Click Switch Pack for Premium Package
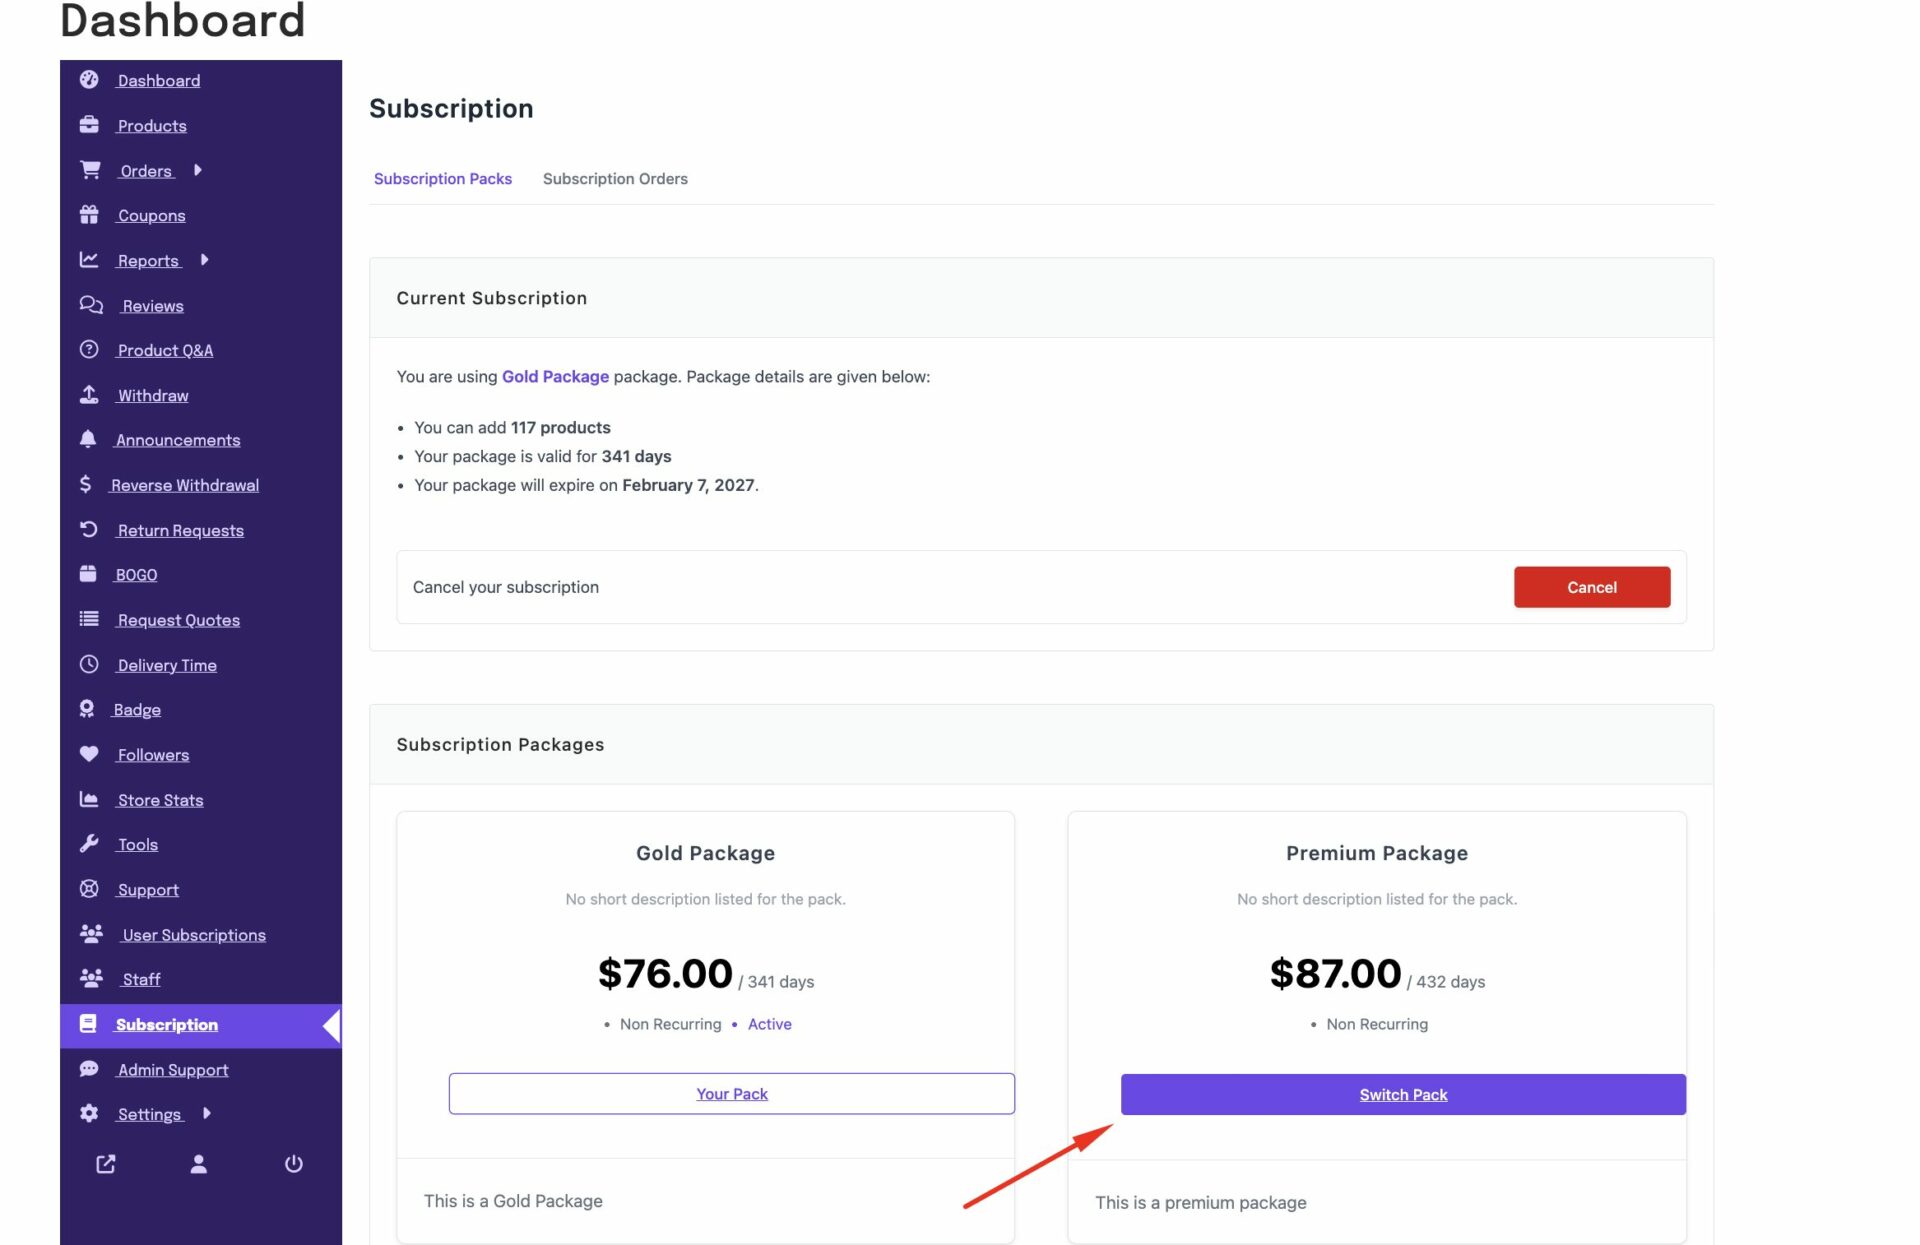The height and width of the screenshot is (1245, 1920). 1402,1094
